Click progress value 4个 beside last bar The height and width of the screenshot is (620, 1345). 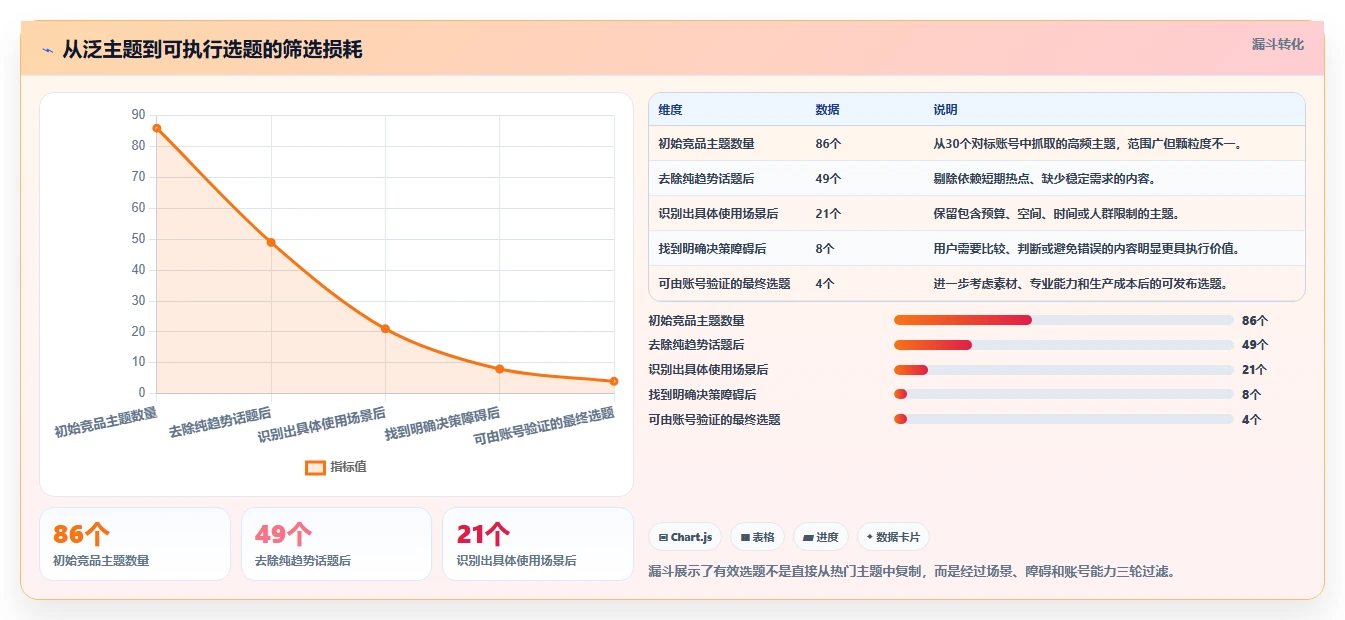[x=1251, y=420]
